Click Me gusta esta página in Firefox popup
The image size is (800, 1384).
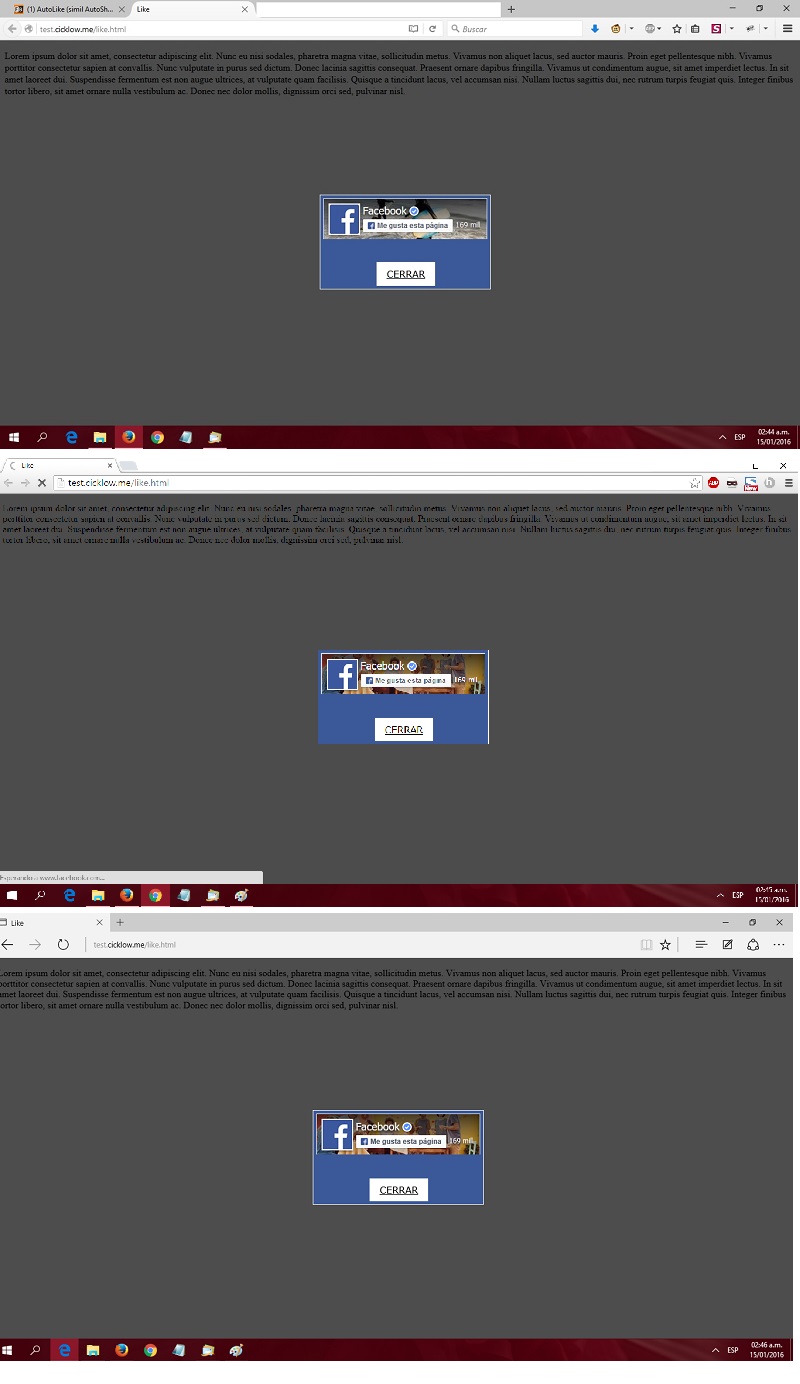pyautogui.click(x=407, y=226)
